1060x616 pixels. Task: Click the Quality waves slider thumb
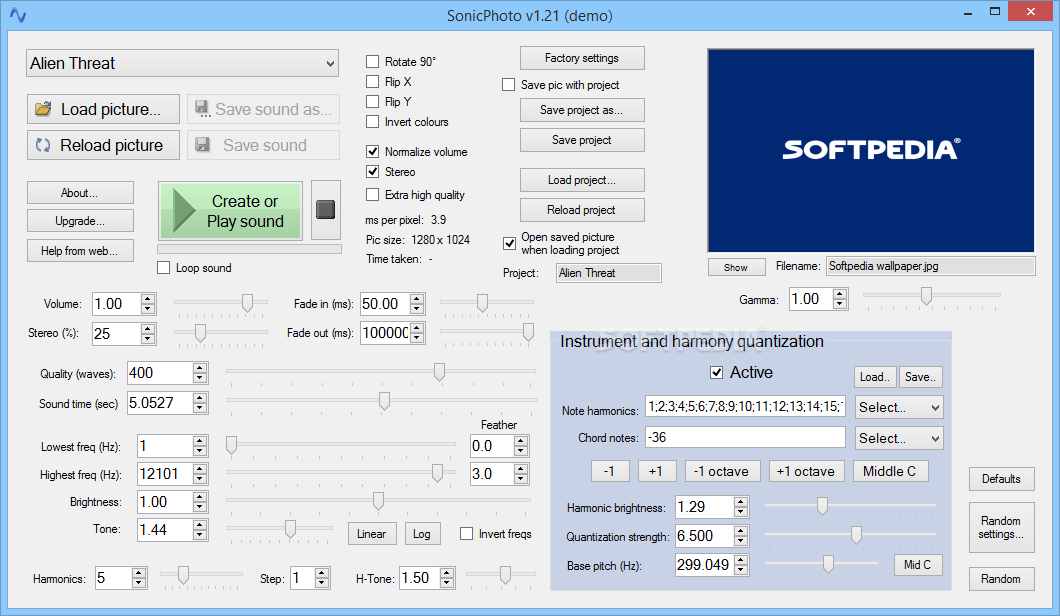(439, 372)
